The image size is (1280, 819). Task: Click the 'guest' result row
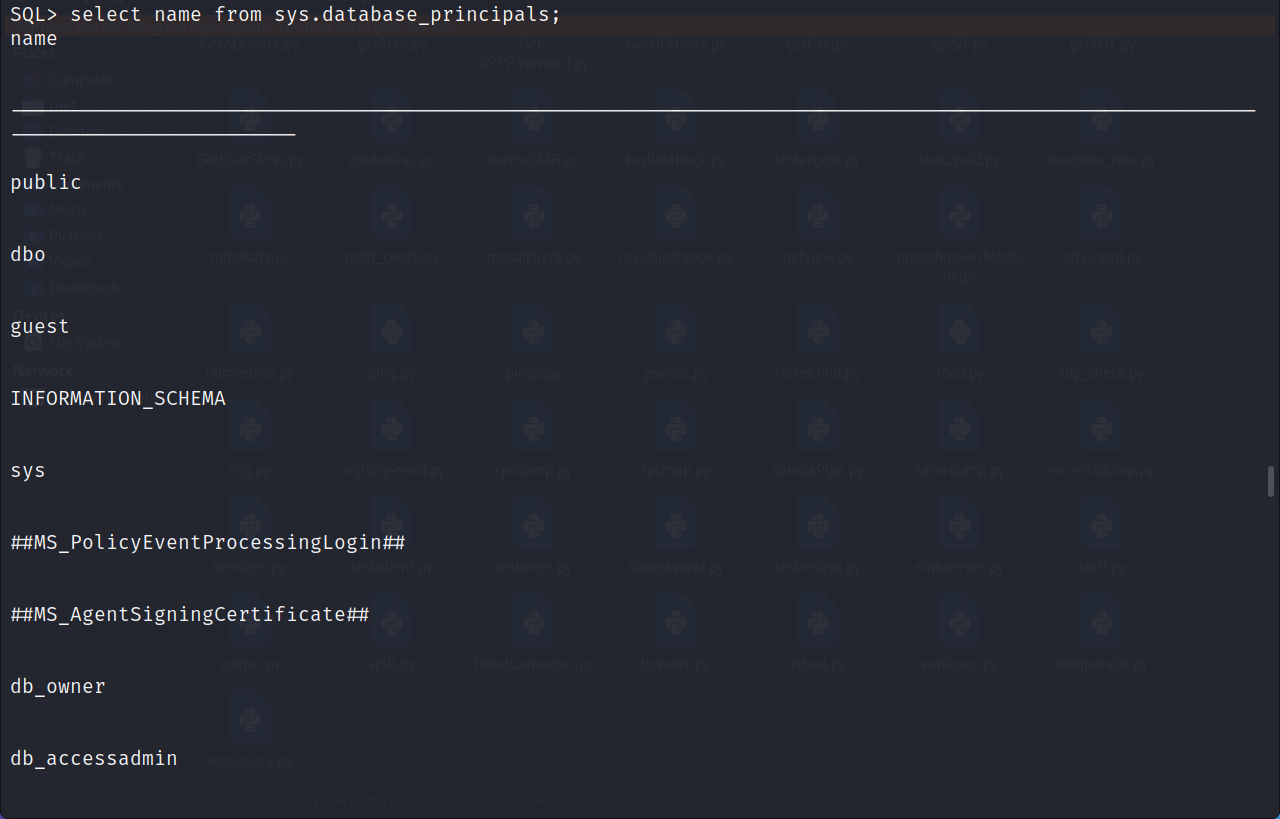[40, 327]
